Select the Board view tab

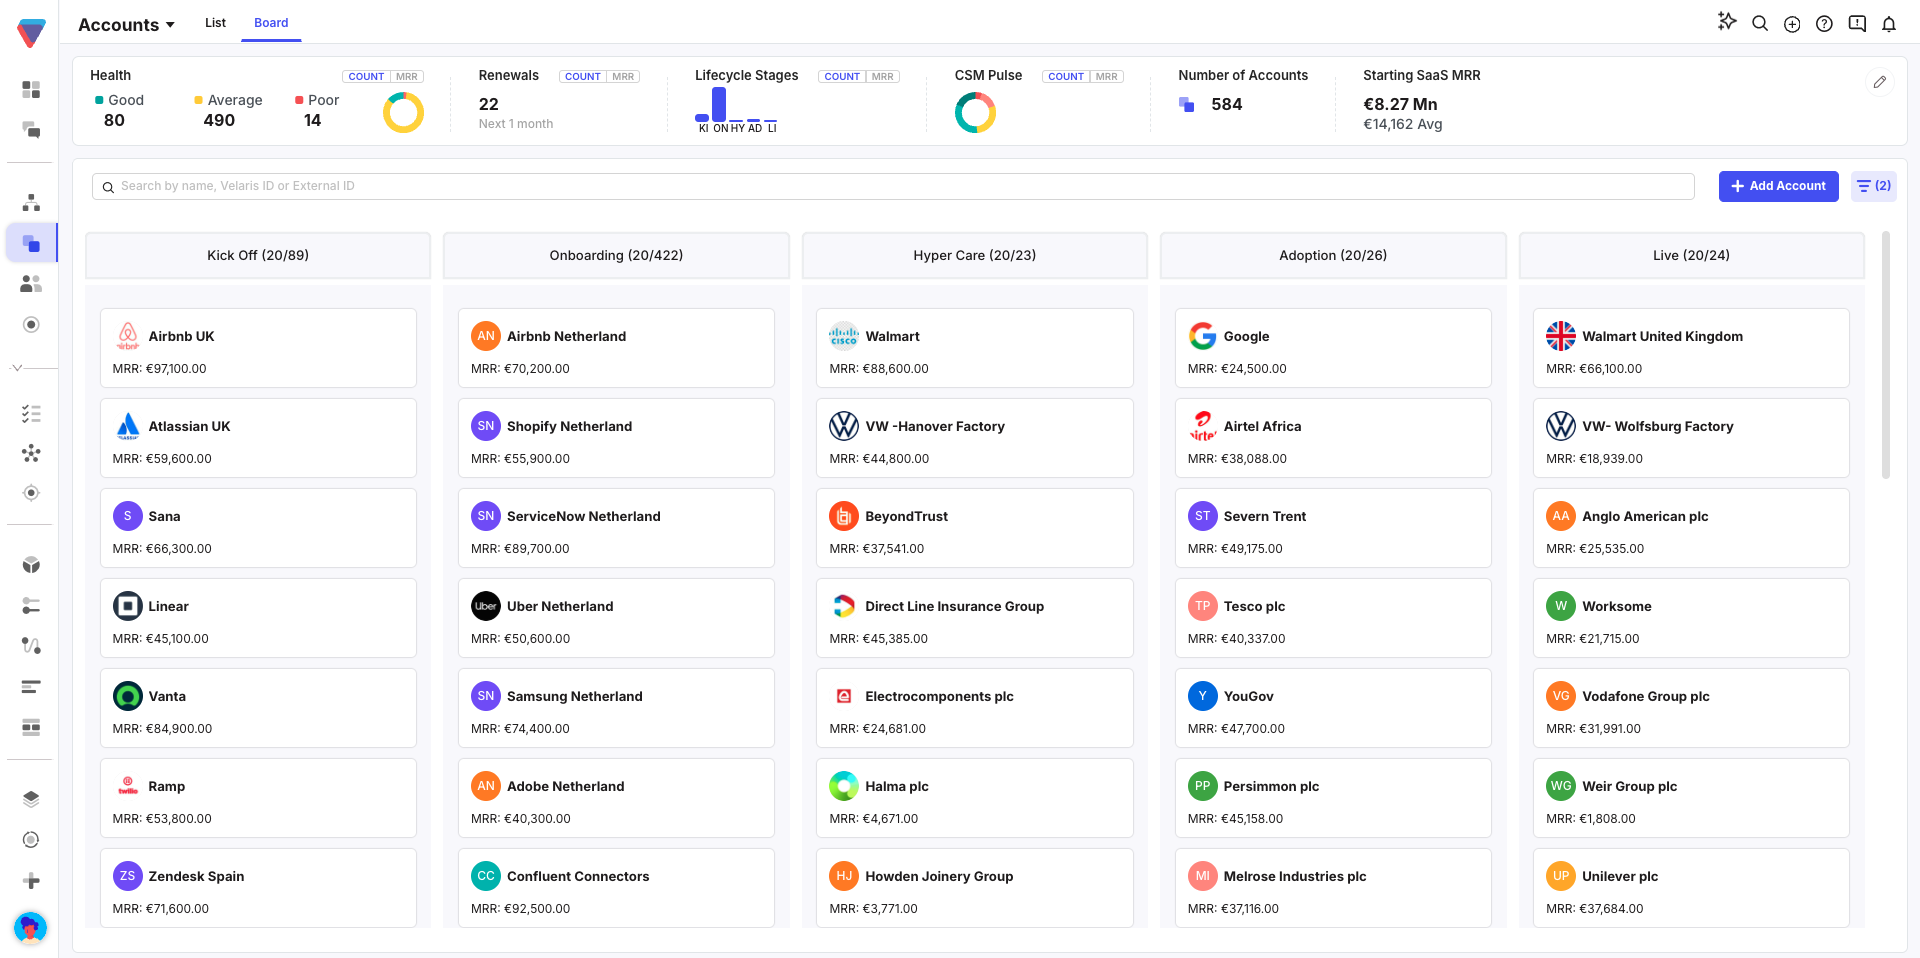click(271, 23)
